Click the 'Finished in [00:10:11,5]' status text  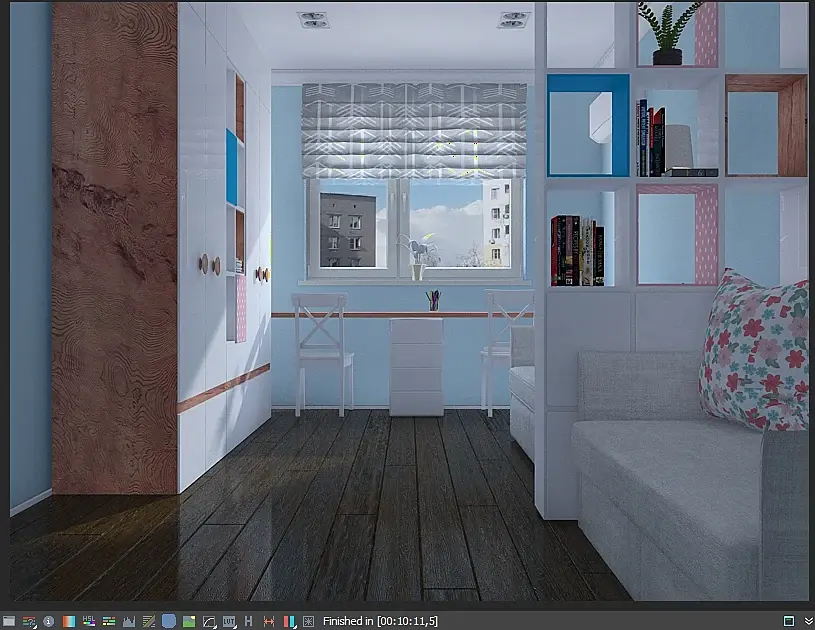(380, 621)
